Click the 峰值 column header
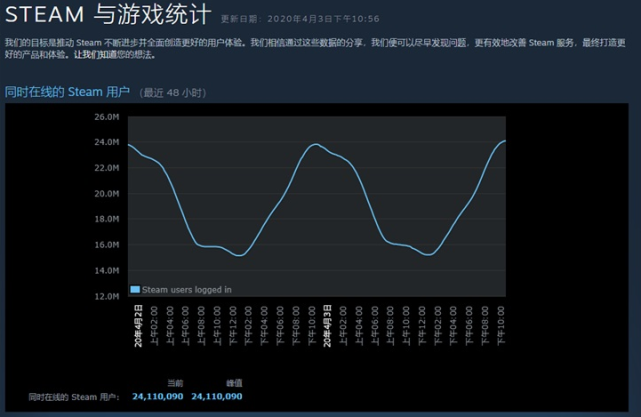Screen dimensions: 641x417 pyautogui.click(x=234, y=383)
